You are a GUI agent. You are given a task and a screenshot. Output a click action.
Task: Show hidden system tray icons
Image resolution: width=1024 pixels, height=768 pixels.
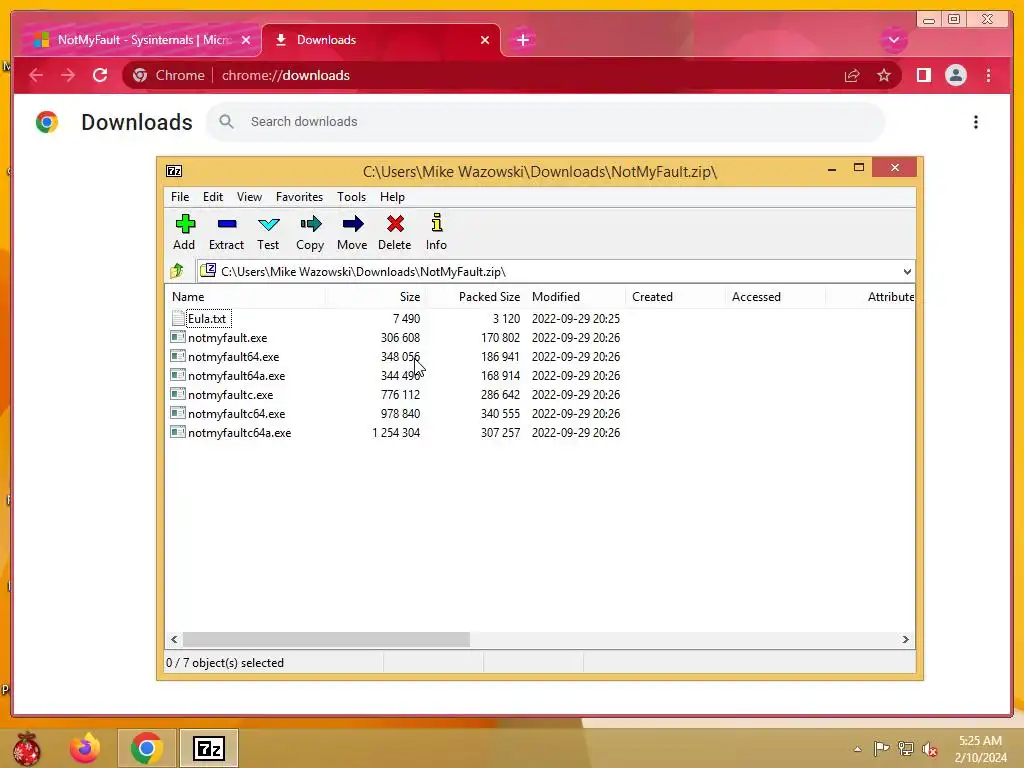pyautogui.click(x=857, y=749)
